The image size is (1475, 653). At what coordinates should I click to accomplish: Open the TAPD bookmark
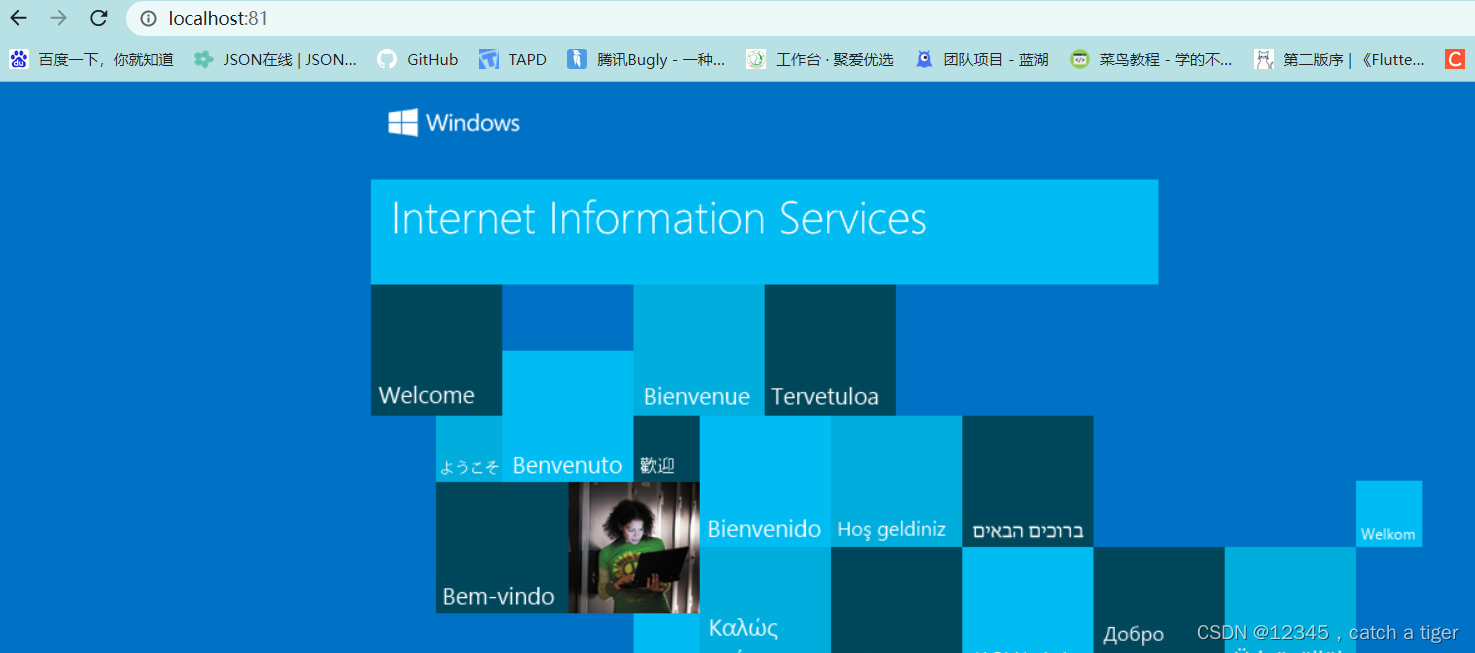pos(527,60)
